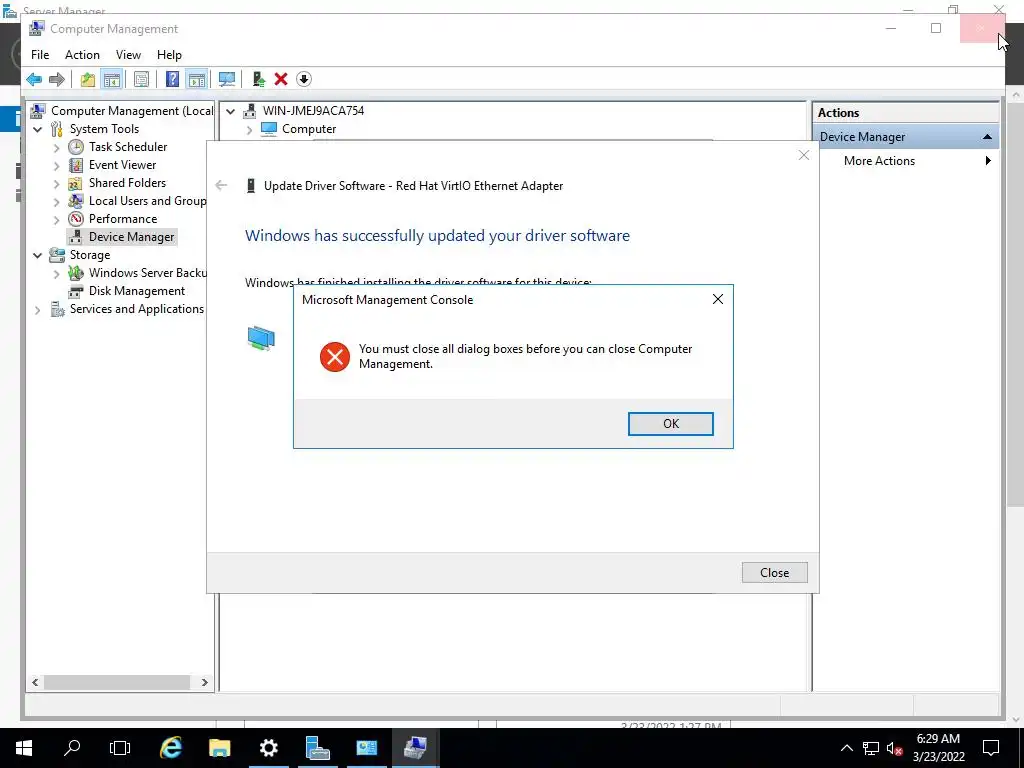Click the network tray icon
The image size is (1024, 768).
[871, 748]
